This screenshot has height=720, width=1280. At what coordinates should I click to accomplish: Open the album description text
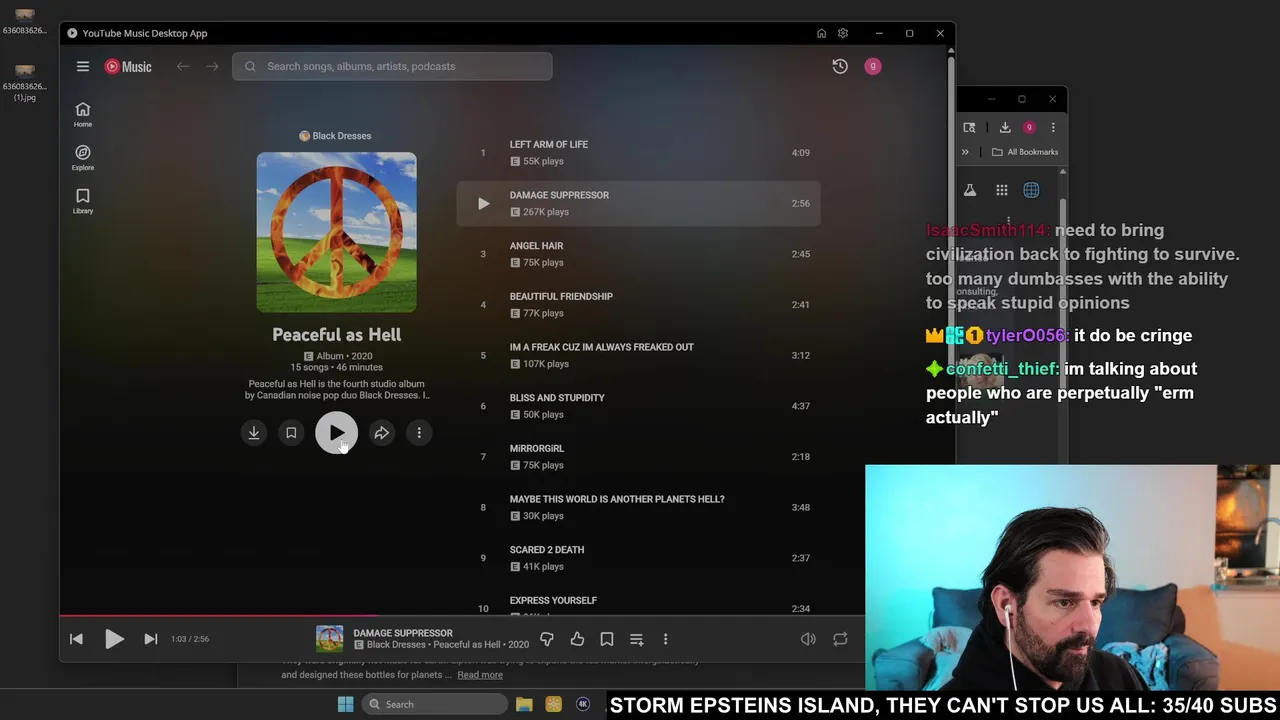337,389
